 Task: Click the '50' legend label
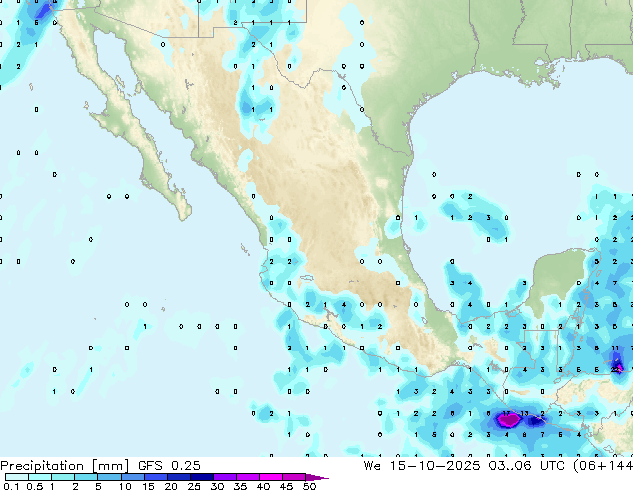click(309, 486)
